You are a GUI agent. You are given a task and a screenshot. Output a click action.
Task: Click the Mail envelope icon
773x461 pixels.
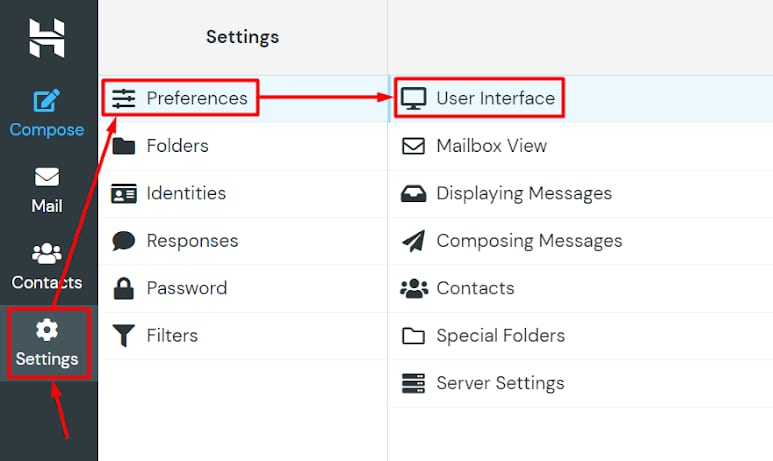47,177
